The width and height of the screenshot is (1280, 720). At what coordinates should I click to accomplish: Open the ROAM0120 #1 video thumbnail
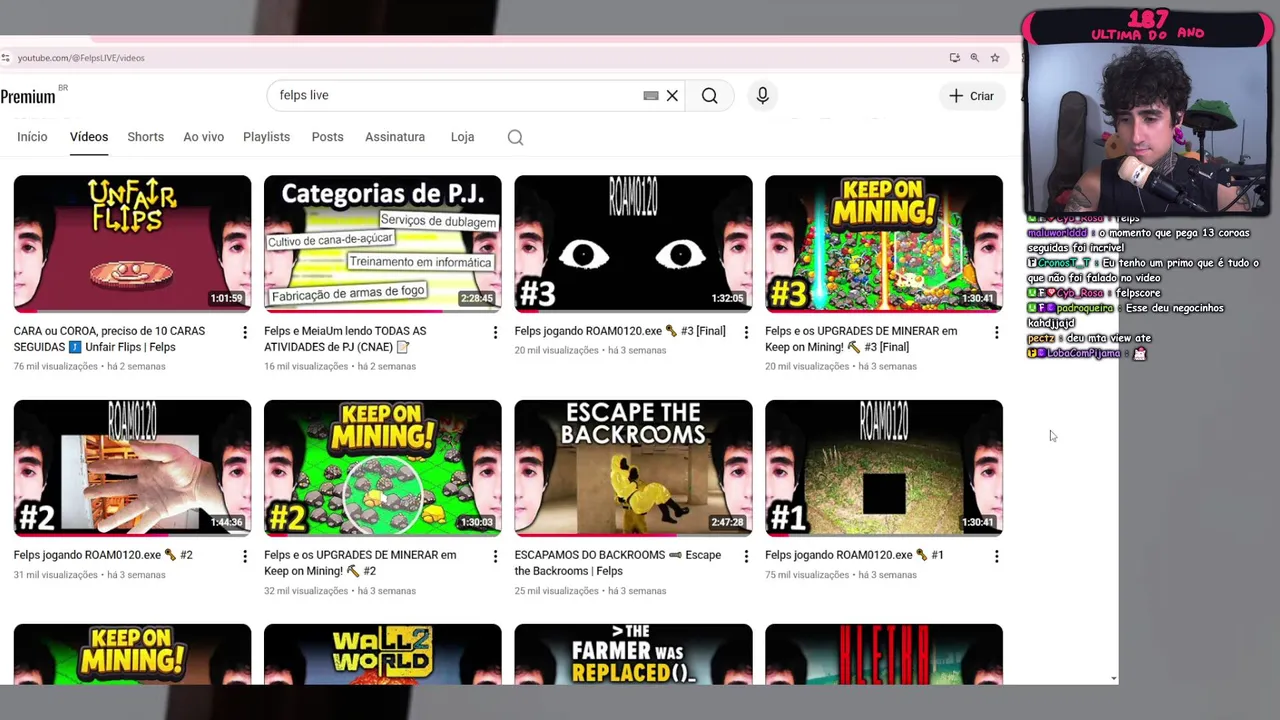884,467
